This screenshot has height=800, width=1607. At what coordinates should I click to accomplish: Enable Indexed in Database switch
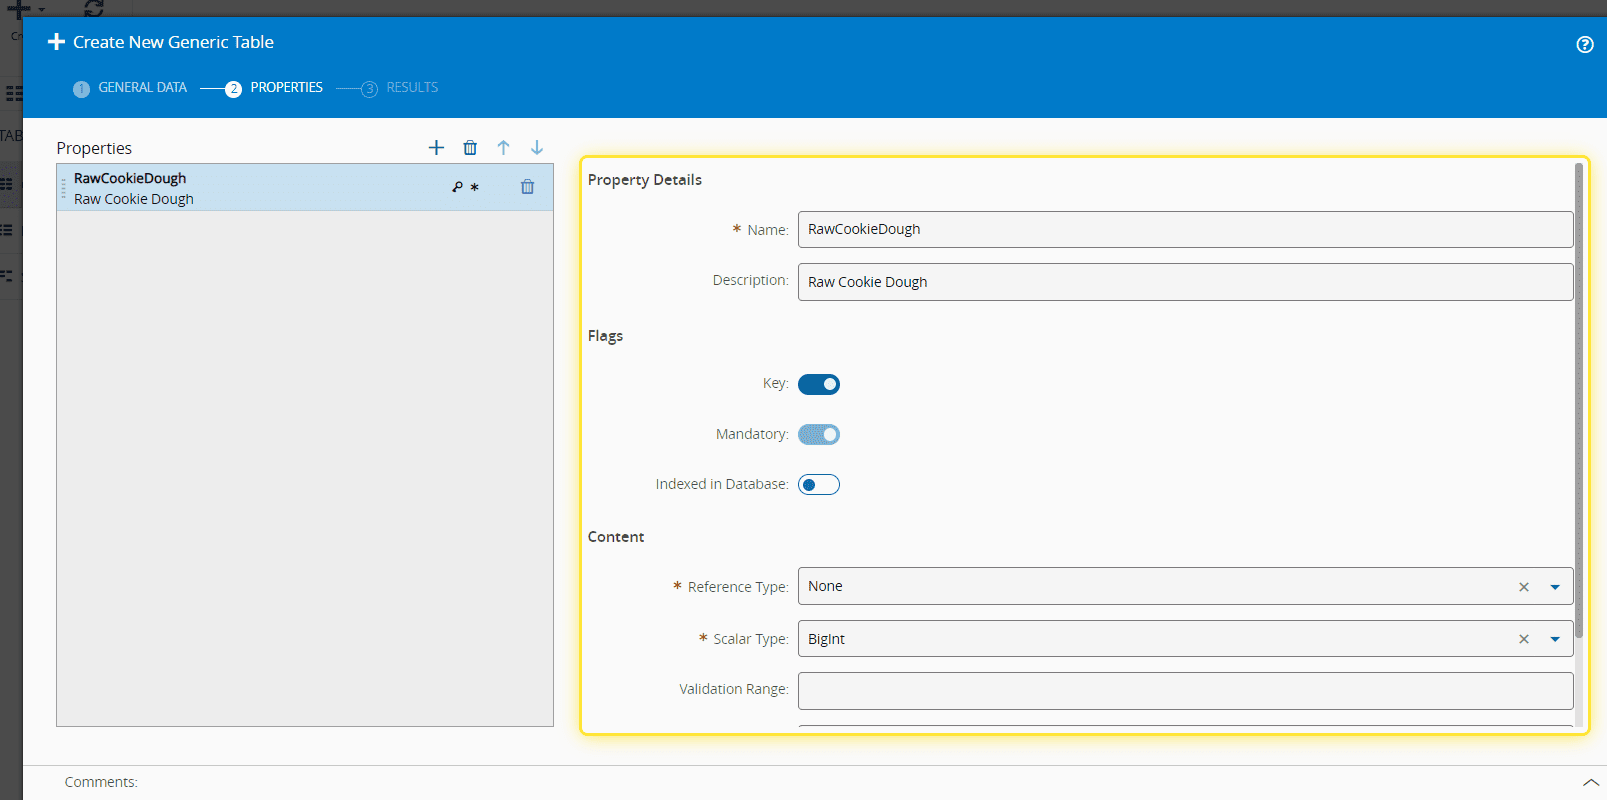pyautogui.click(x=819, y=485)
